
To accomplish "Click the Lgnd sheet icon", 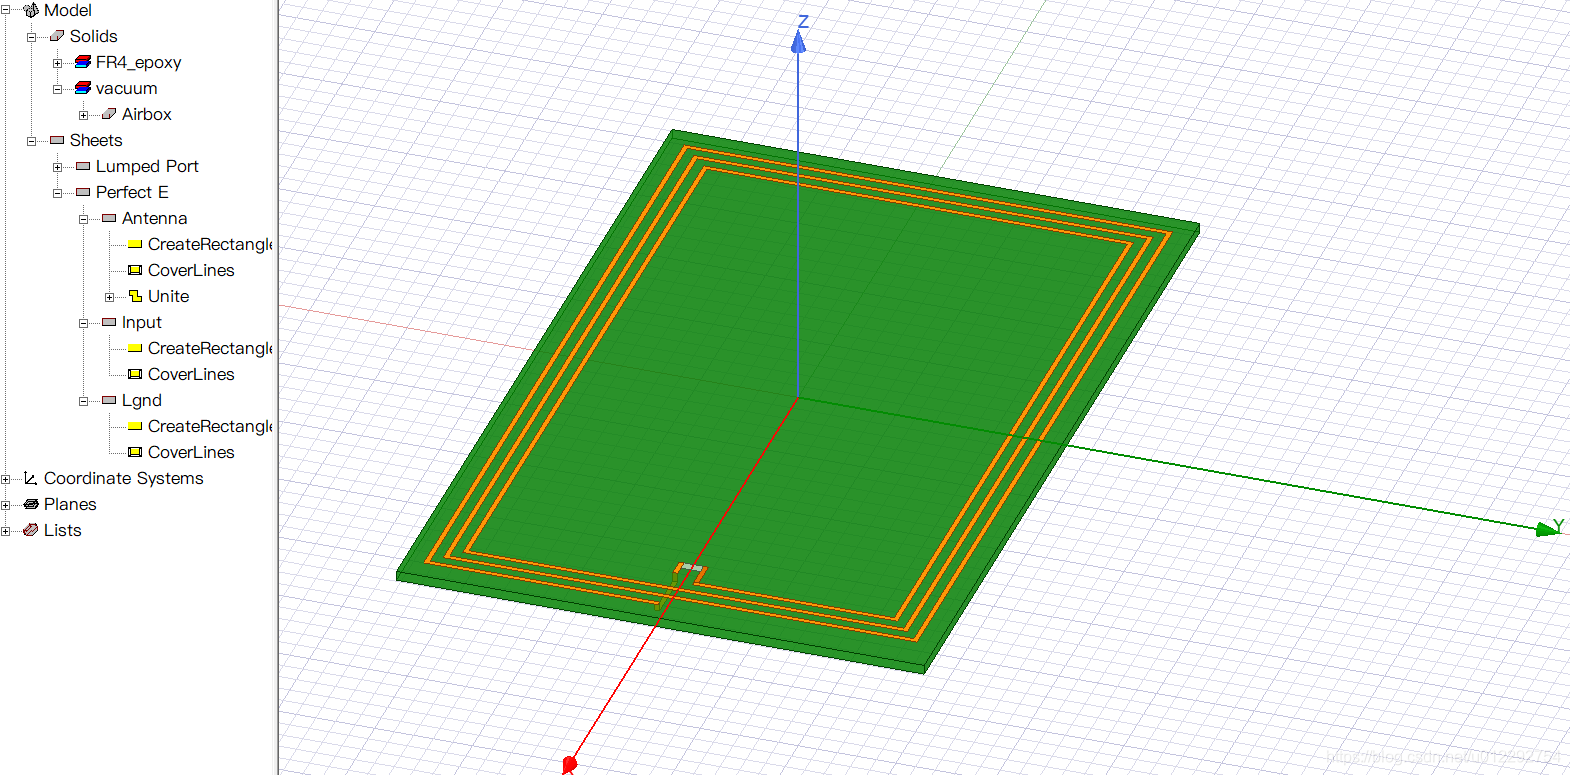I will pyautogui.click(x=109, y=400).
